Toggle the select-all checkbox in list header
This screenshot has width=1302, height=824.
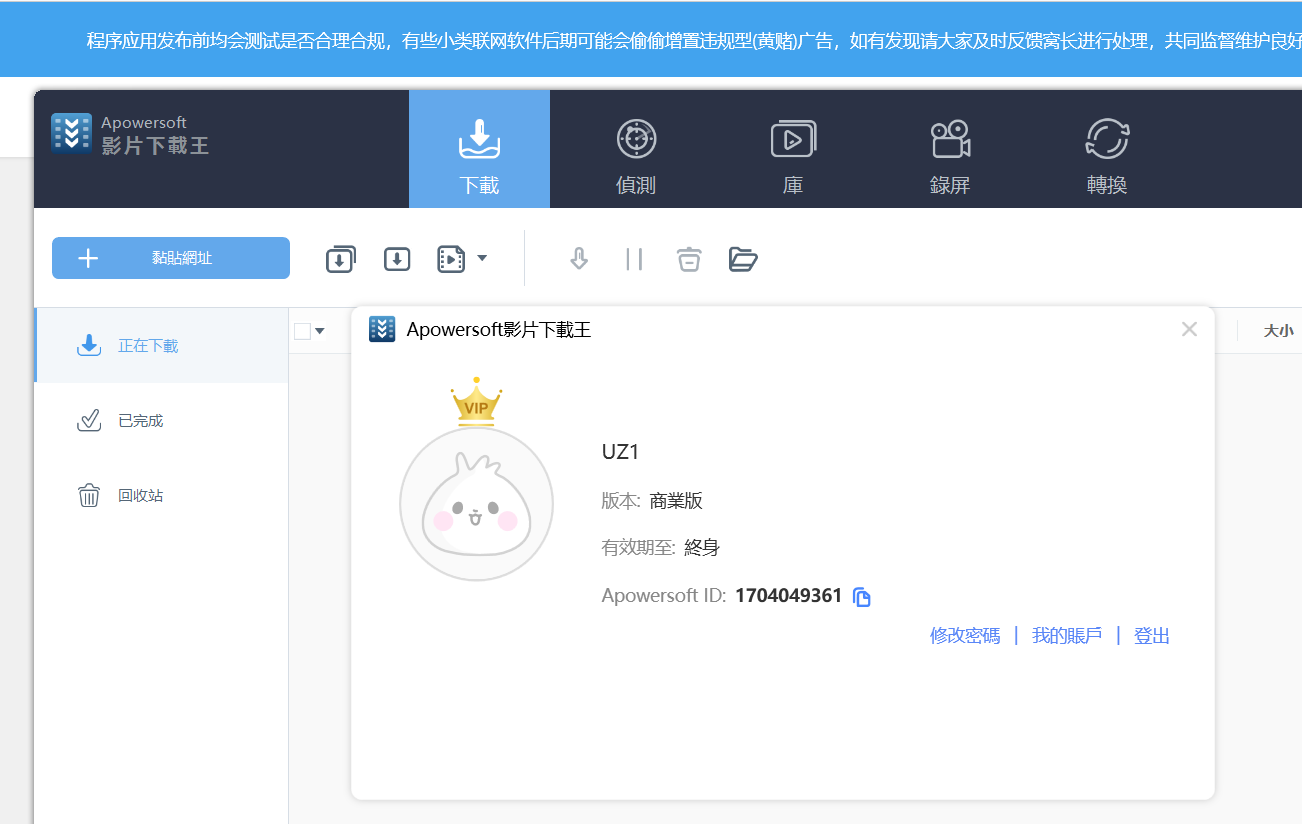coord(302,331)
